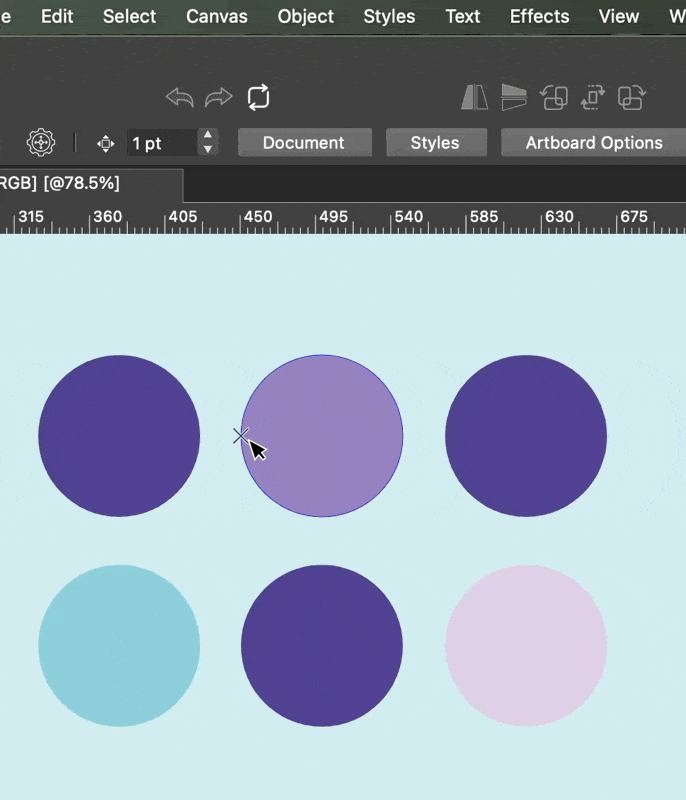
Task: Open the Canvas menu
Action: pos(217,16)
